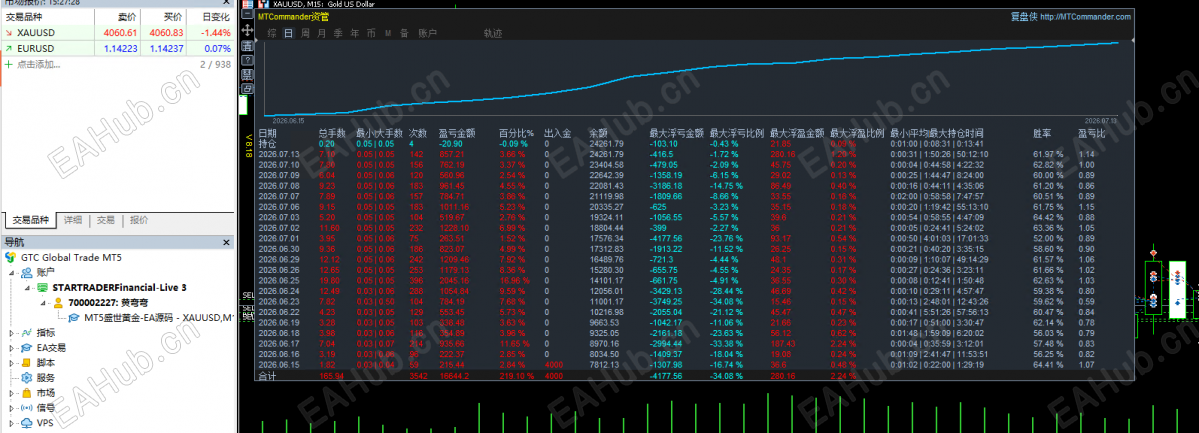
Task: Open the question-mark help icon in MTCommander sidebar
Action: (247, 60)
